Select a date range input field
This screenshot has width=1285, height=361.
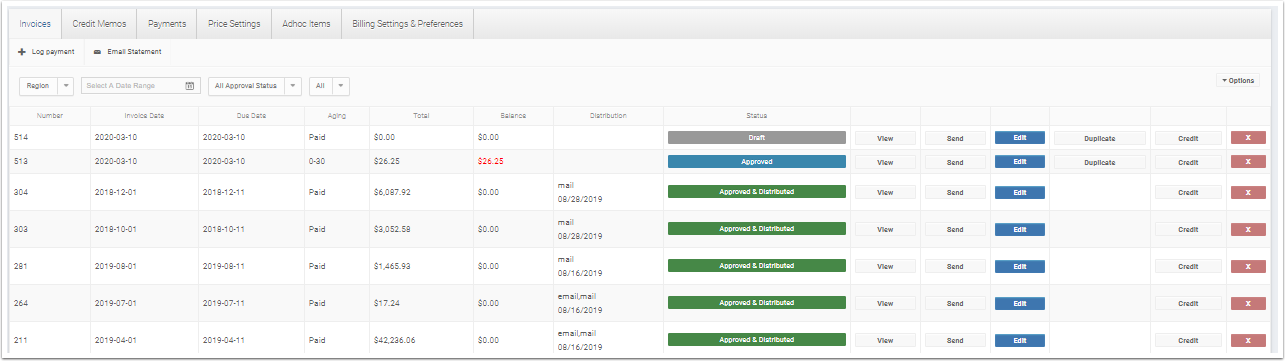point(141,86)
